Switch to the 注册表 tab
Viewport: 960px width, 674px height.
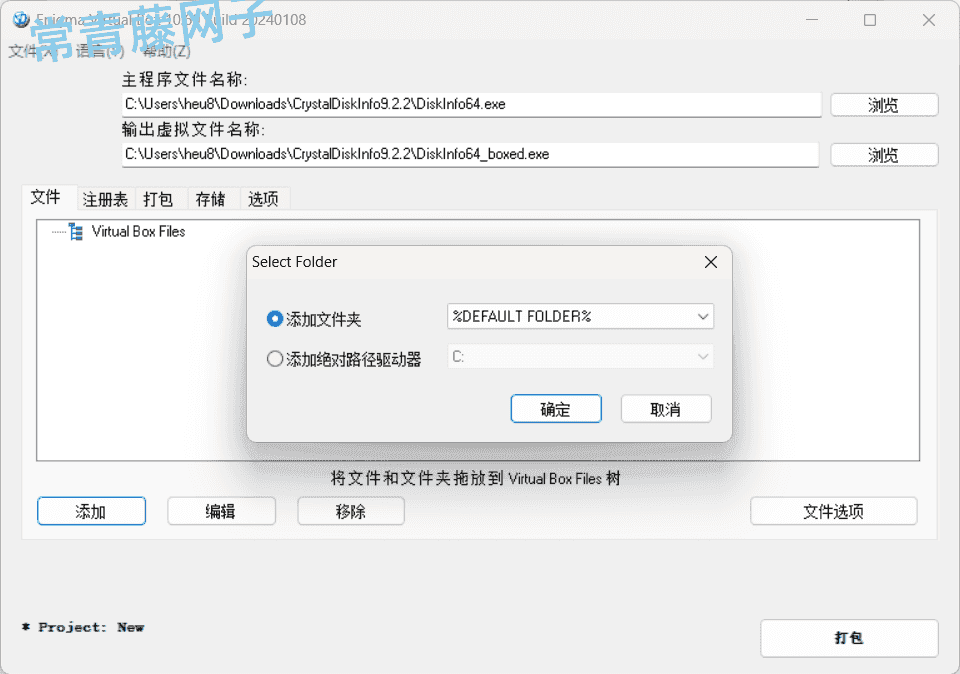tap(105, 199)
